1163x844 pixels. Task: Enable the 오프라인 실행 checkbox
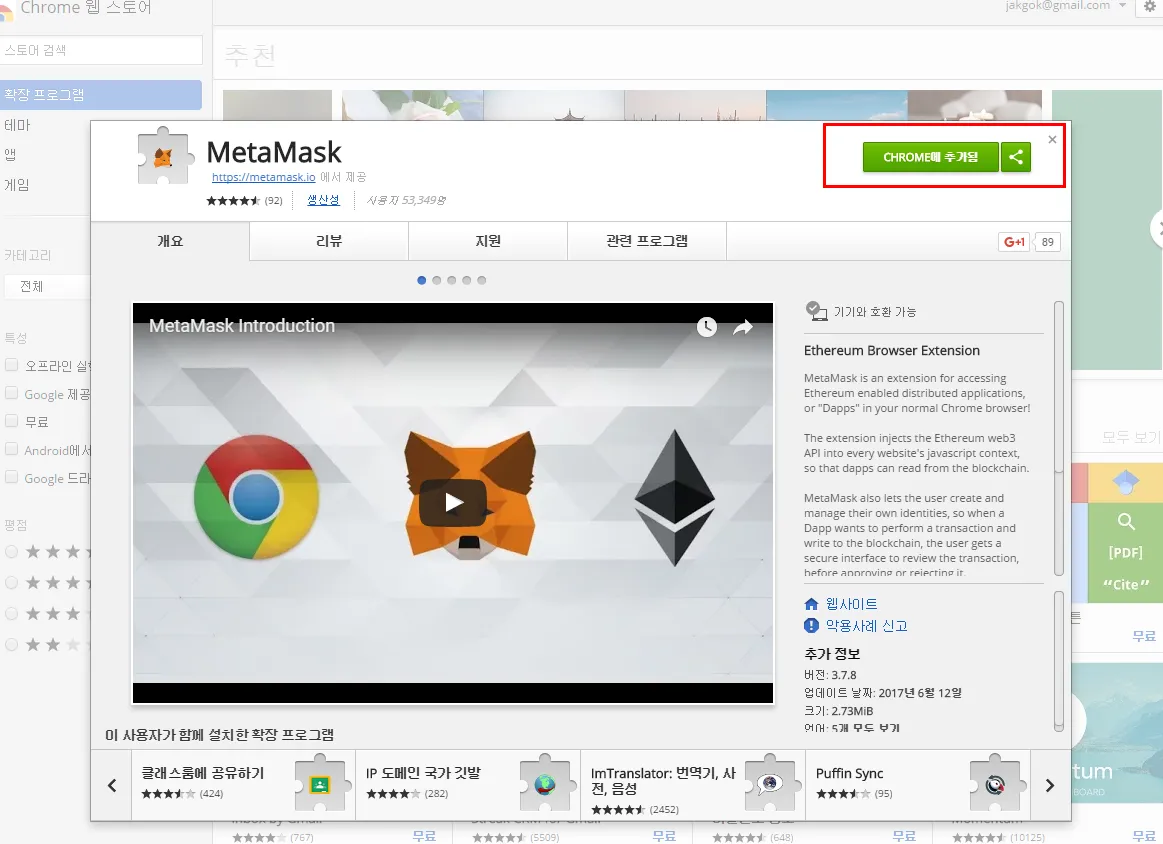coord(11,364)
